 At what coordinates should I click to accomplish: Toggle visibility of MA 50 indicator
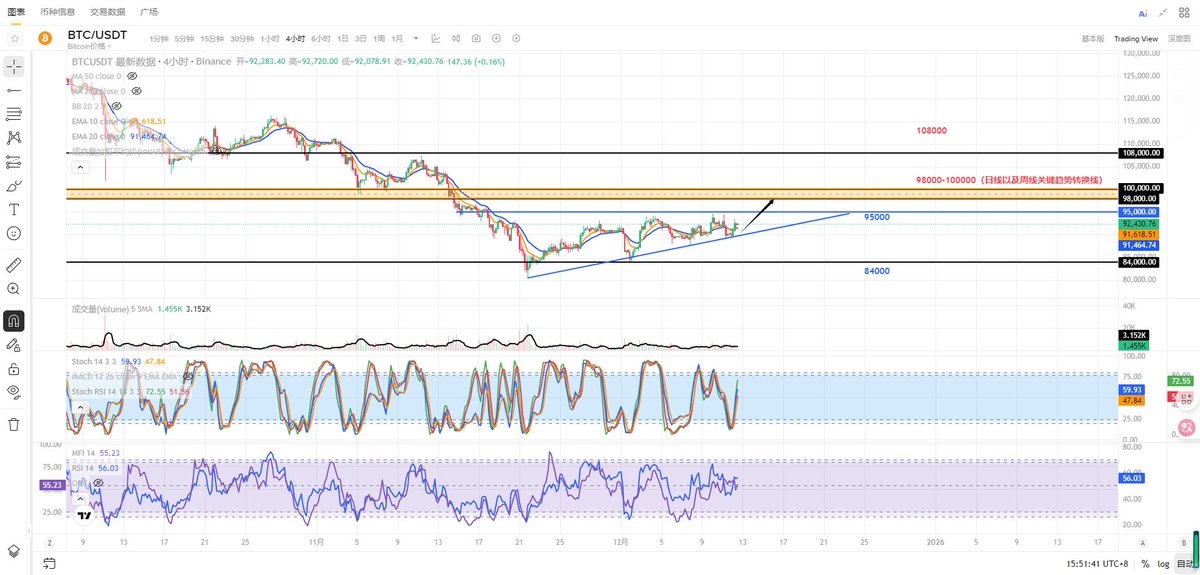coord(133,76)
